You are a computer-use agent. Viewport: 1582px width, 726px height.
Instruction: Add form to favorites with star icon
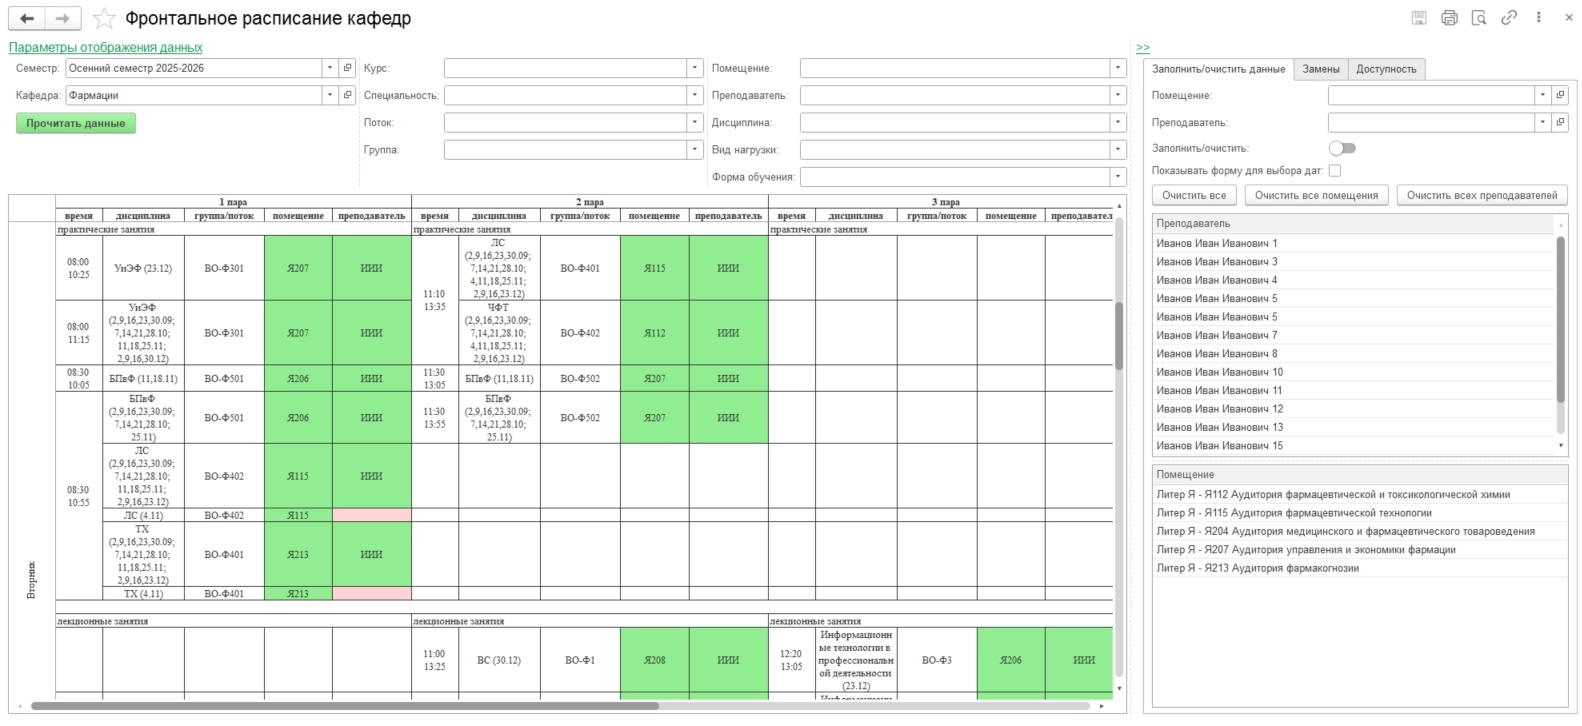[x=103, y=19]
